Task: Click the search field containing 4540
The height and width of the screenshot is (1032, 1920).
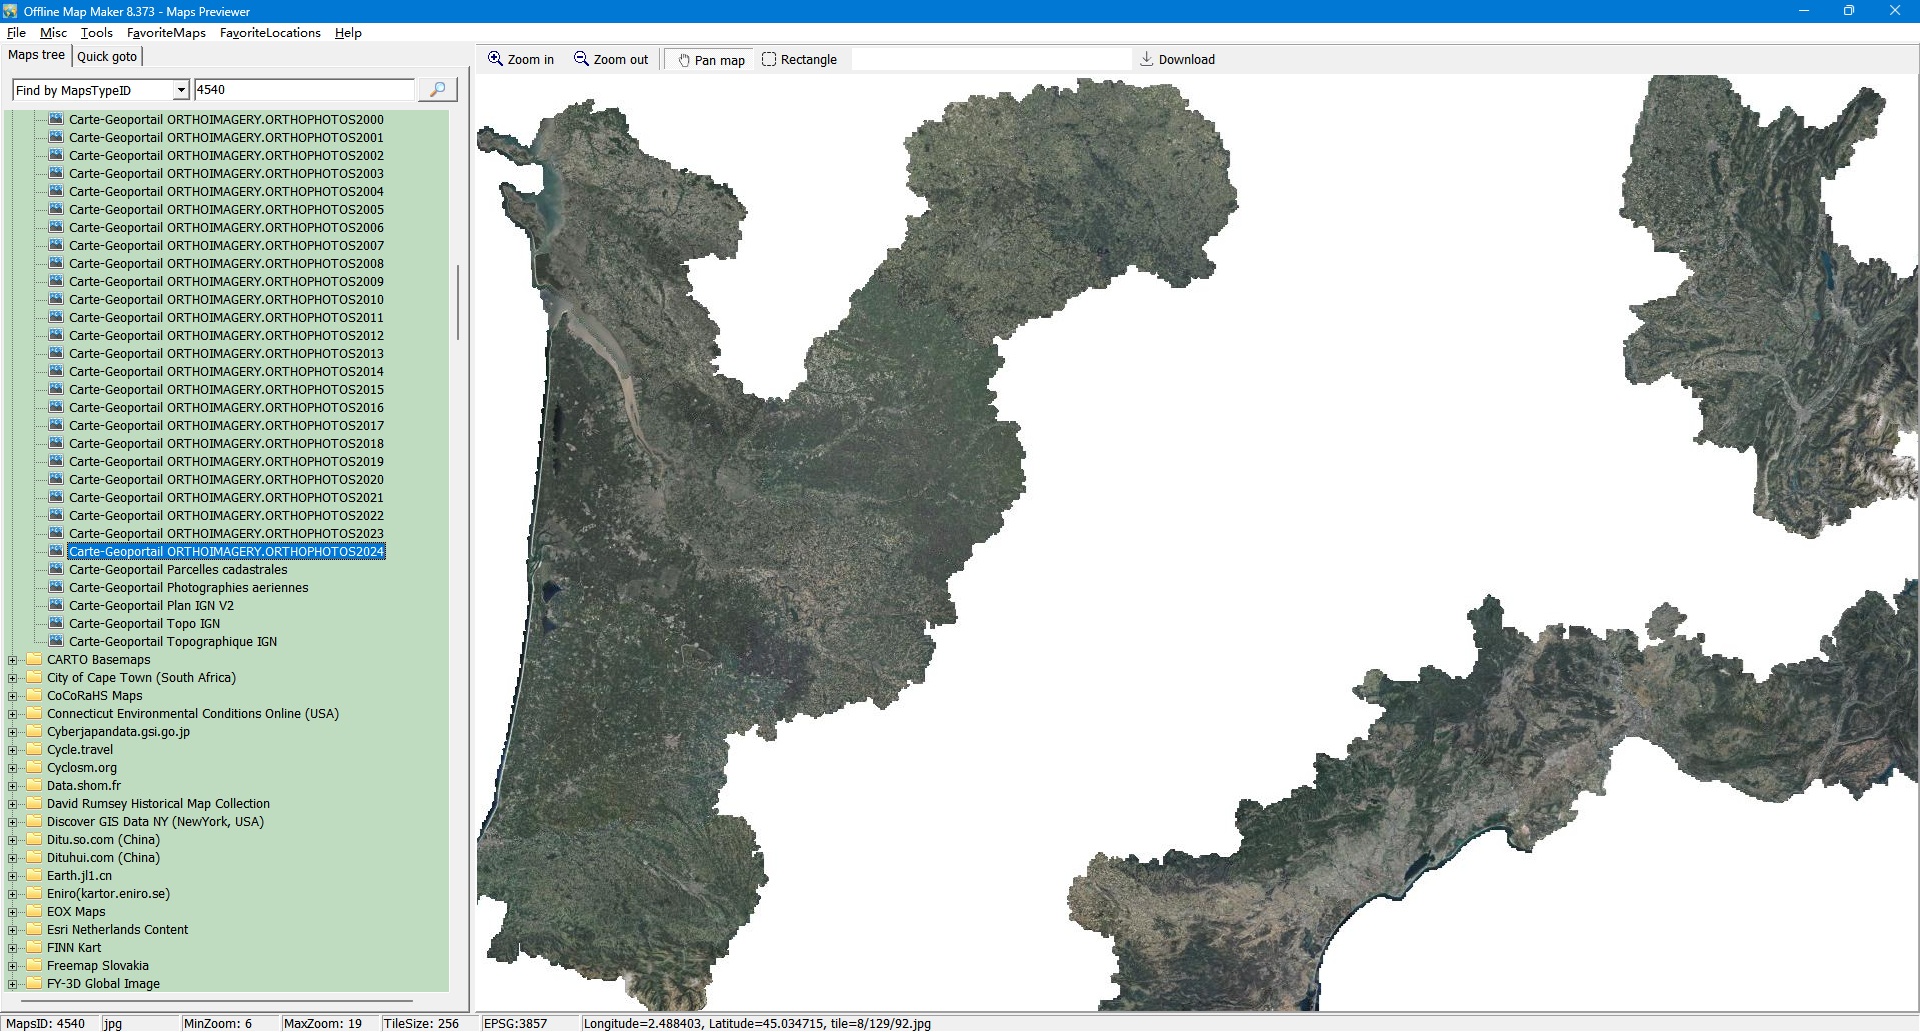Action: click(x=303, y=90)
